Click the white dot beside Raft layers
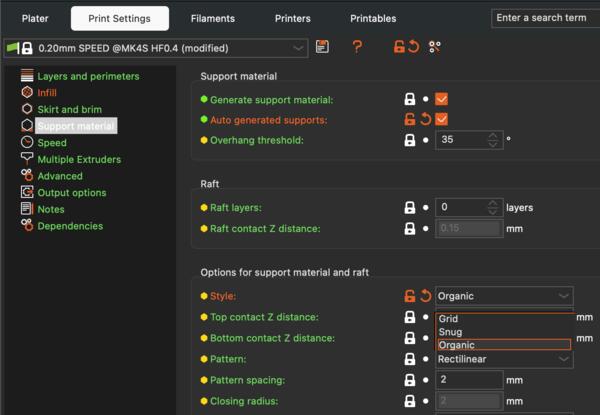Viewport: 600px width, 415px height. (x=426, y=208)
